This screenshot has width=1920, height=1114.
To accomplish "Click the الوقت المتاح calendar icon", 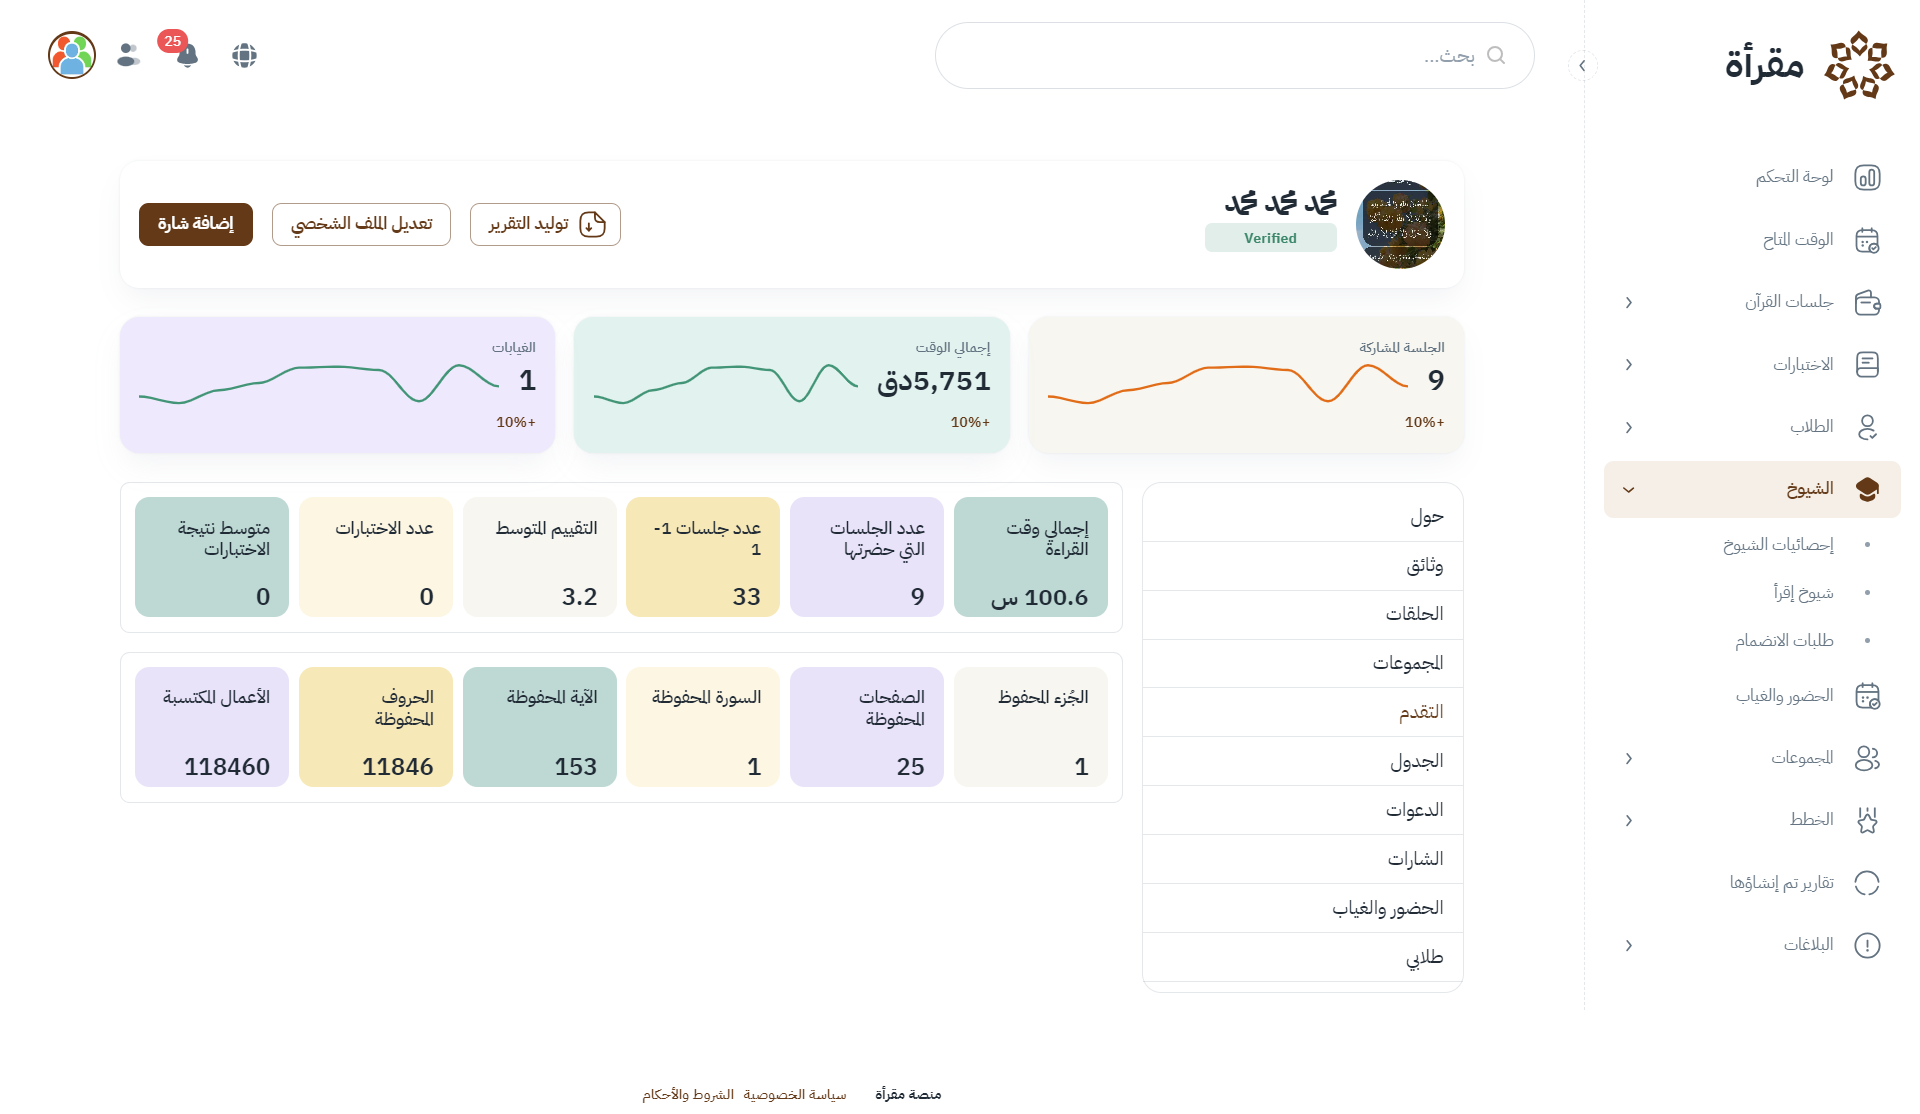I will (x=1867, y=240).
